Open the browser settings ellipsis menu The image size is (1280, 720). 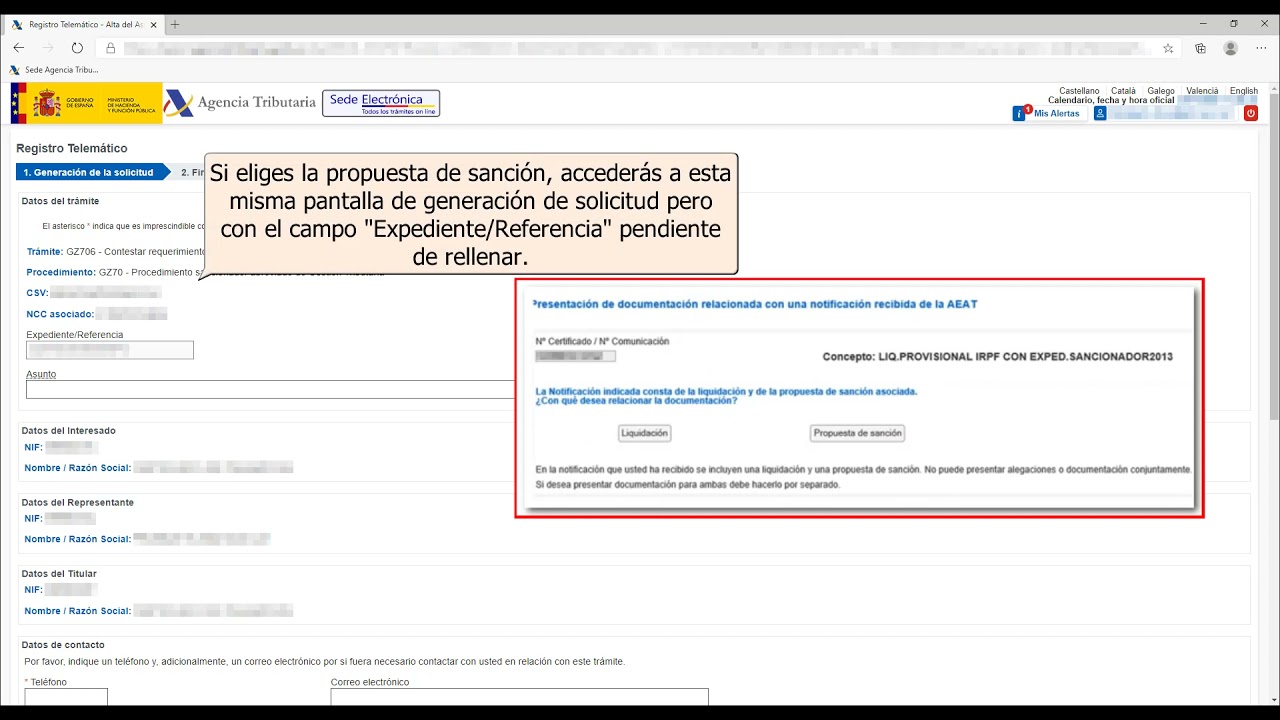coord(1261,48)
